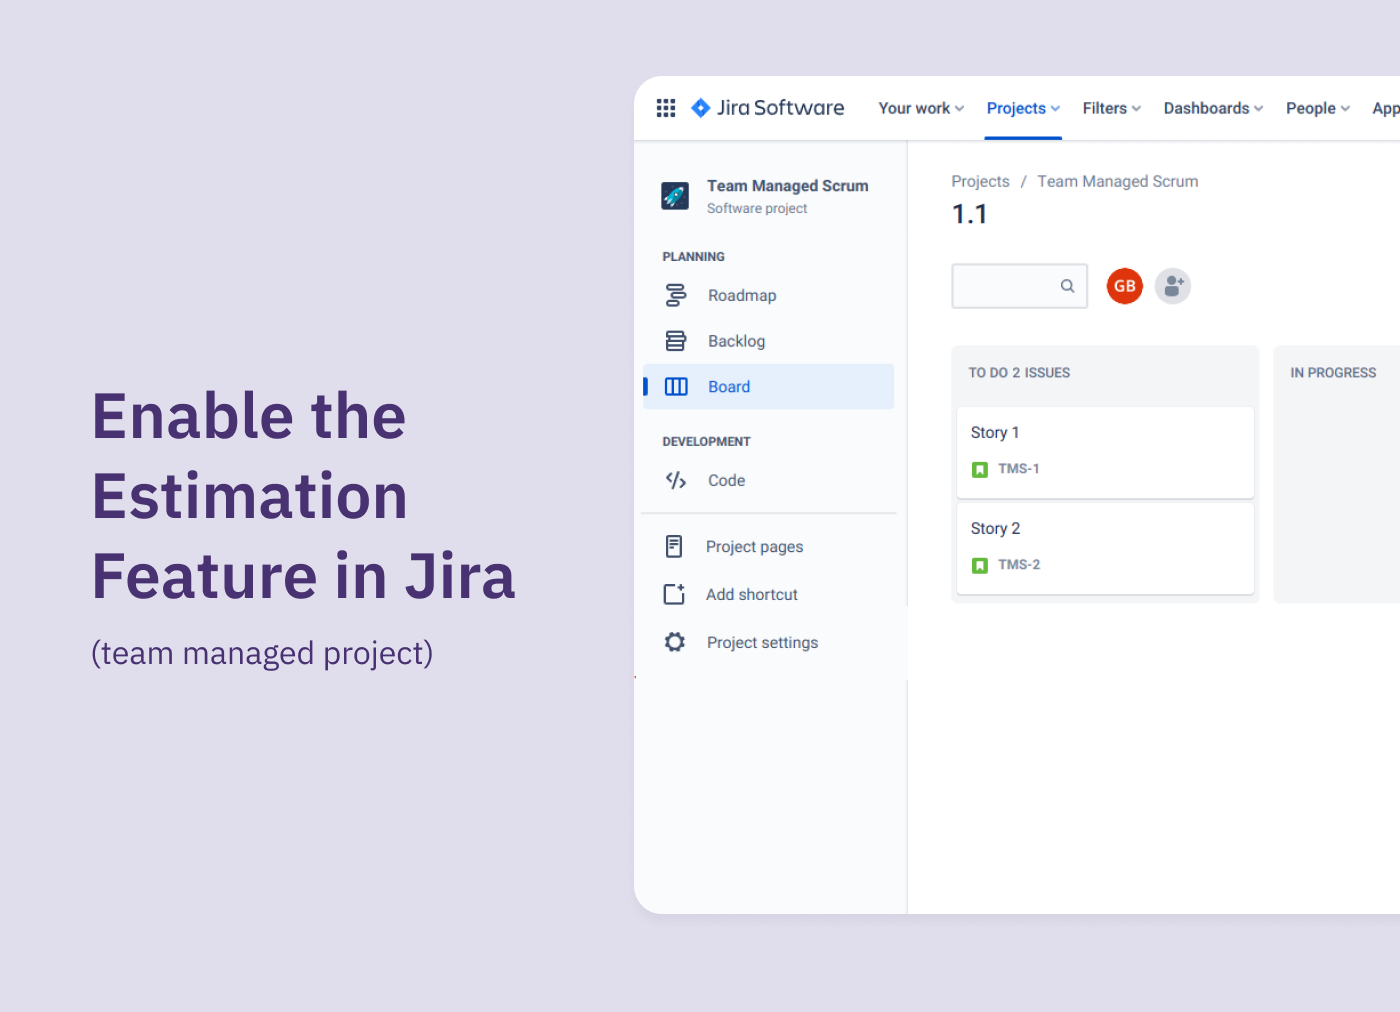The image size is (1400, 1012).
Task: Open the Team Managed Scrum breadcrumb link
Action: (1117, 181)
